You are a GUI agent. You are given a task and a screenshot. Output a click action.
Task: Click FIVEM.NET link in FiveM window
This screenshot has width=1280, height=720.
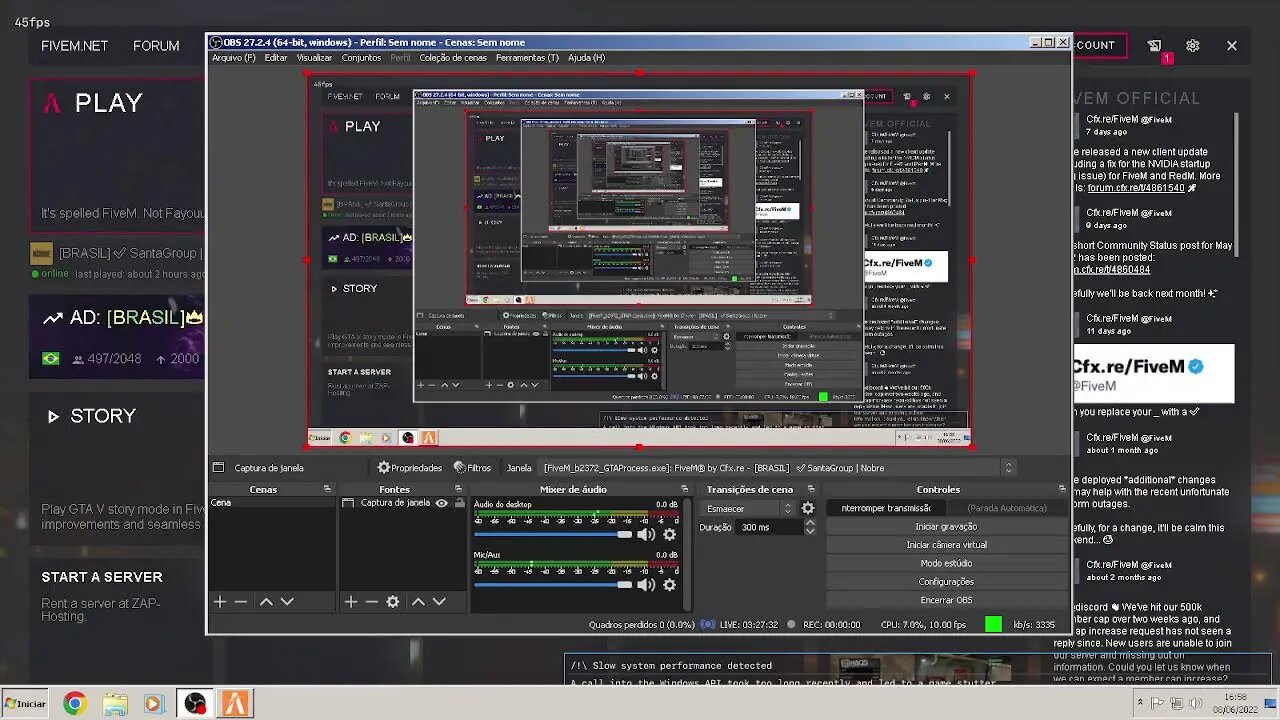pyautogui.click(x=74, y=46)
